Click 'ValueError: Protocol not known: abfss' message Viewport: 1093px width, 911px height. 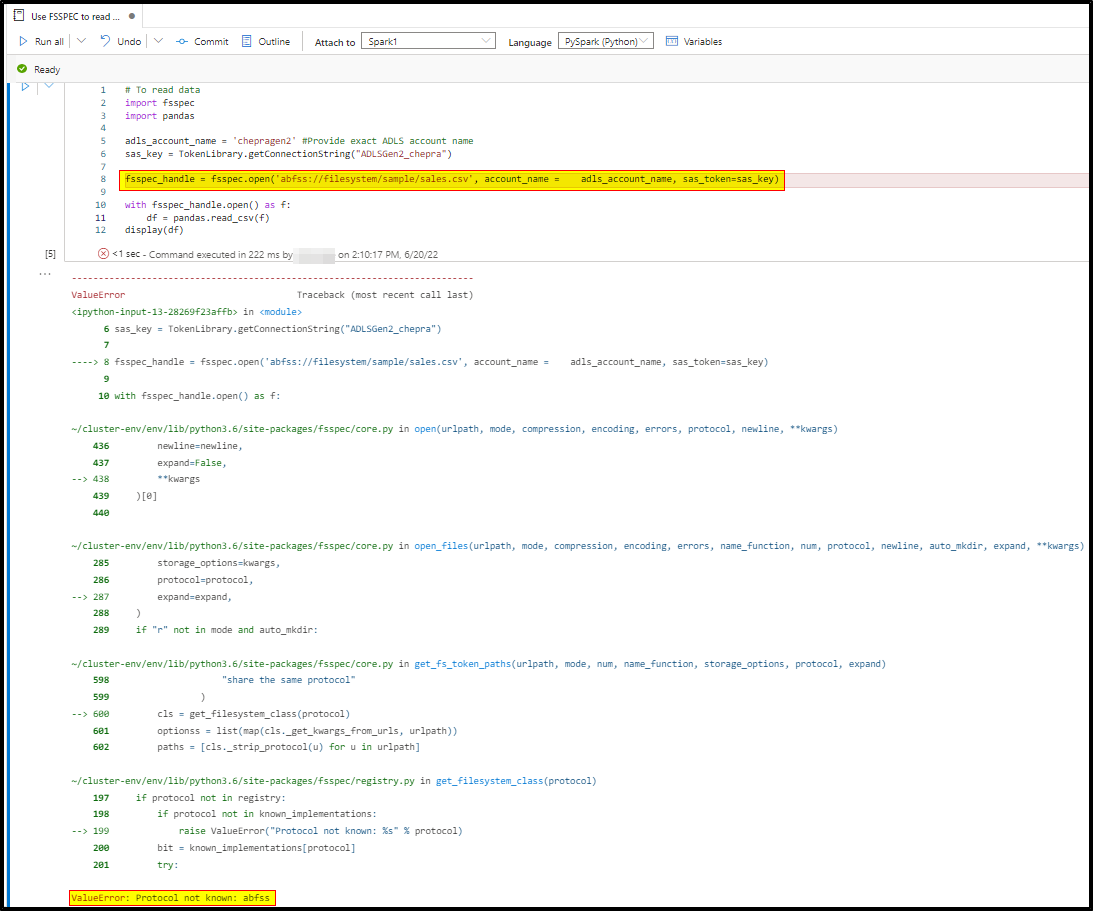(x=172, y=898)
